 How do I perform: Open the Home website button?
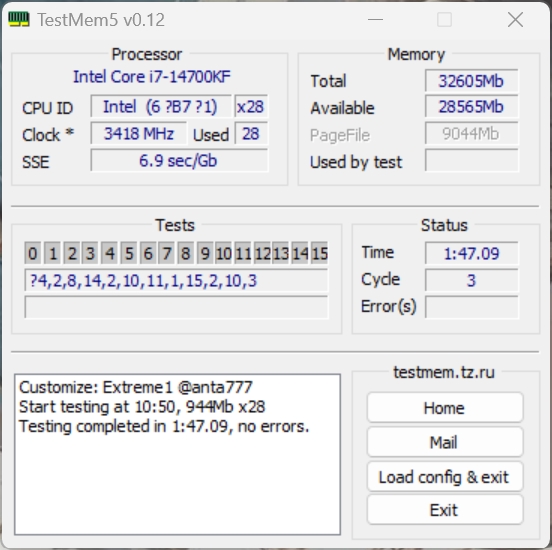coord(445,407)
